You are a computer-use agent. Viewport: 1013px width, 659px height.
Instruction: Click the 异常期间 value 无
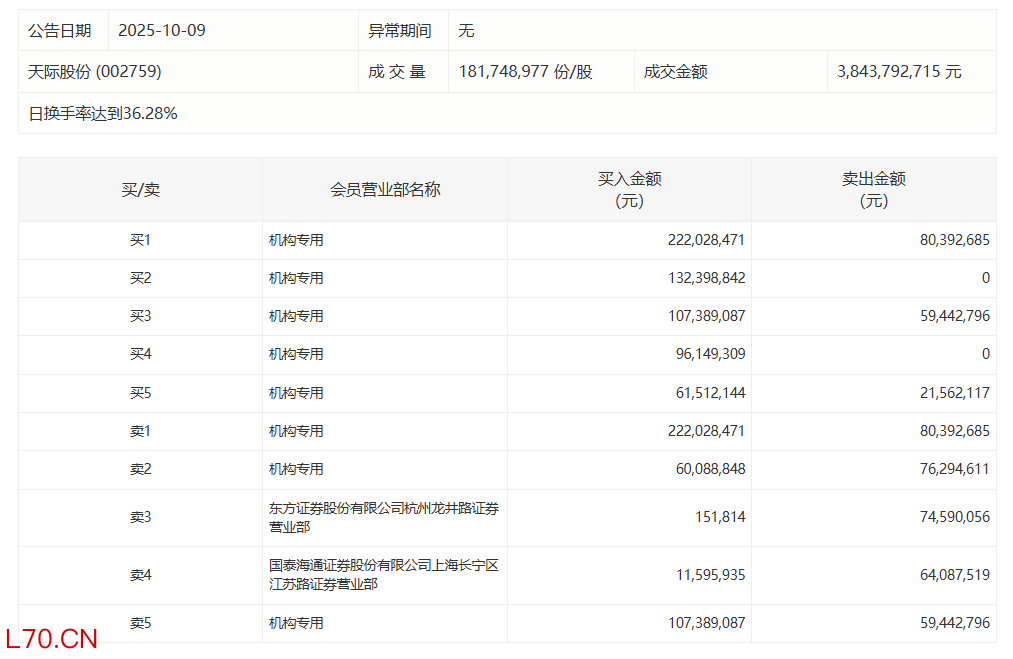tap(466, 30)
